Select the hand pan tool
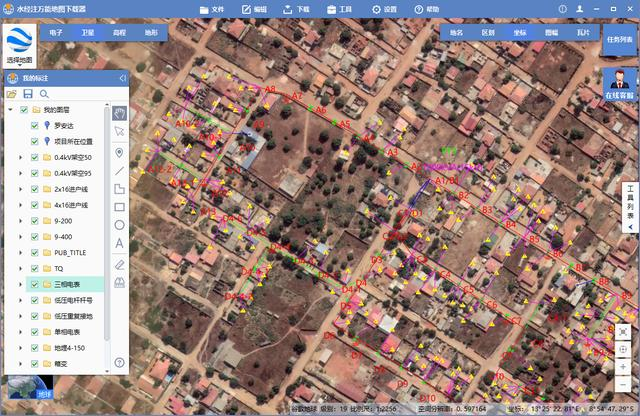Screen dimensions: 640x416 click(120, 113)
